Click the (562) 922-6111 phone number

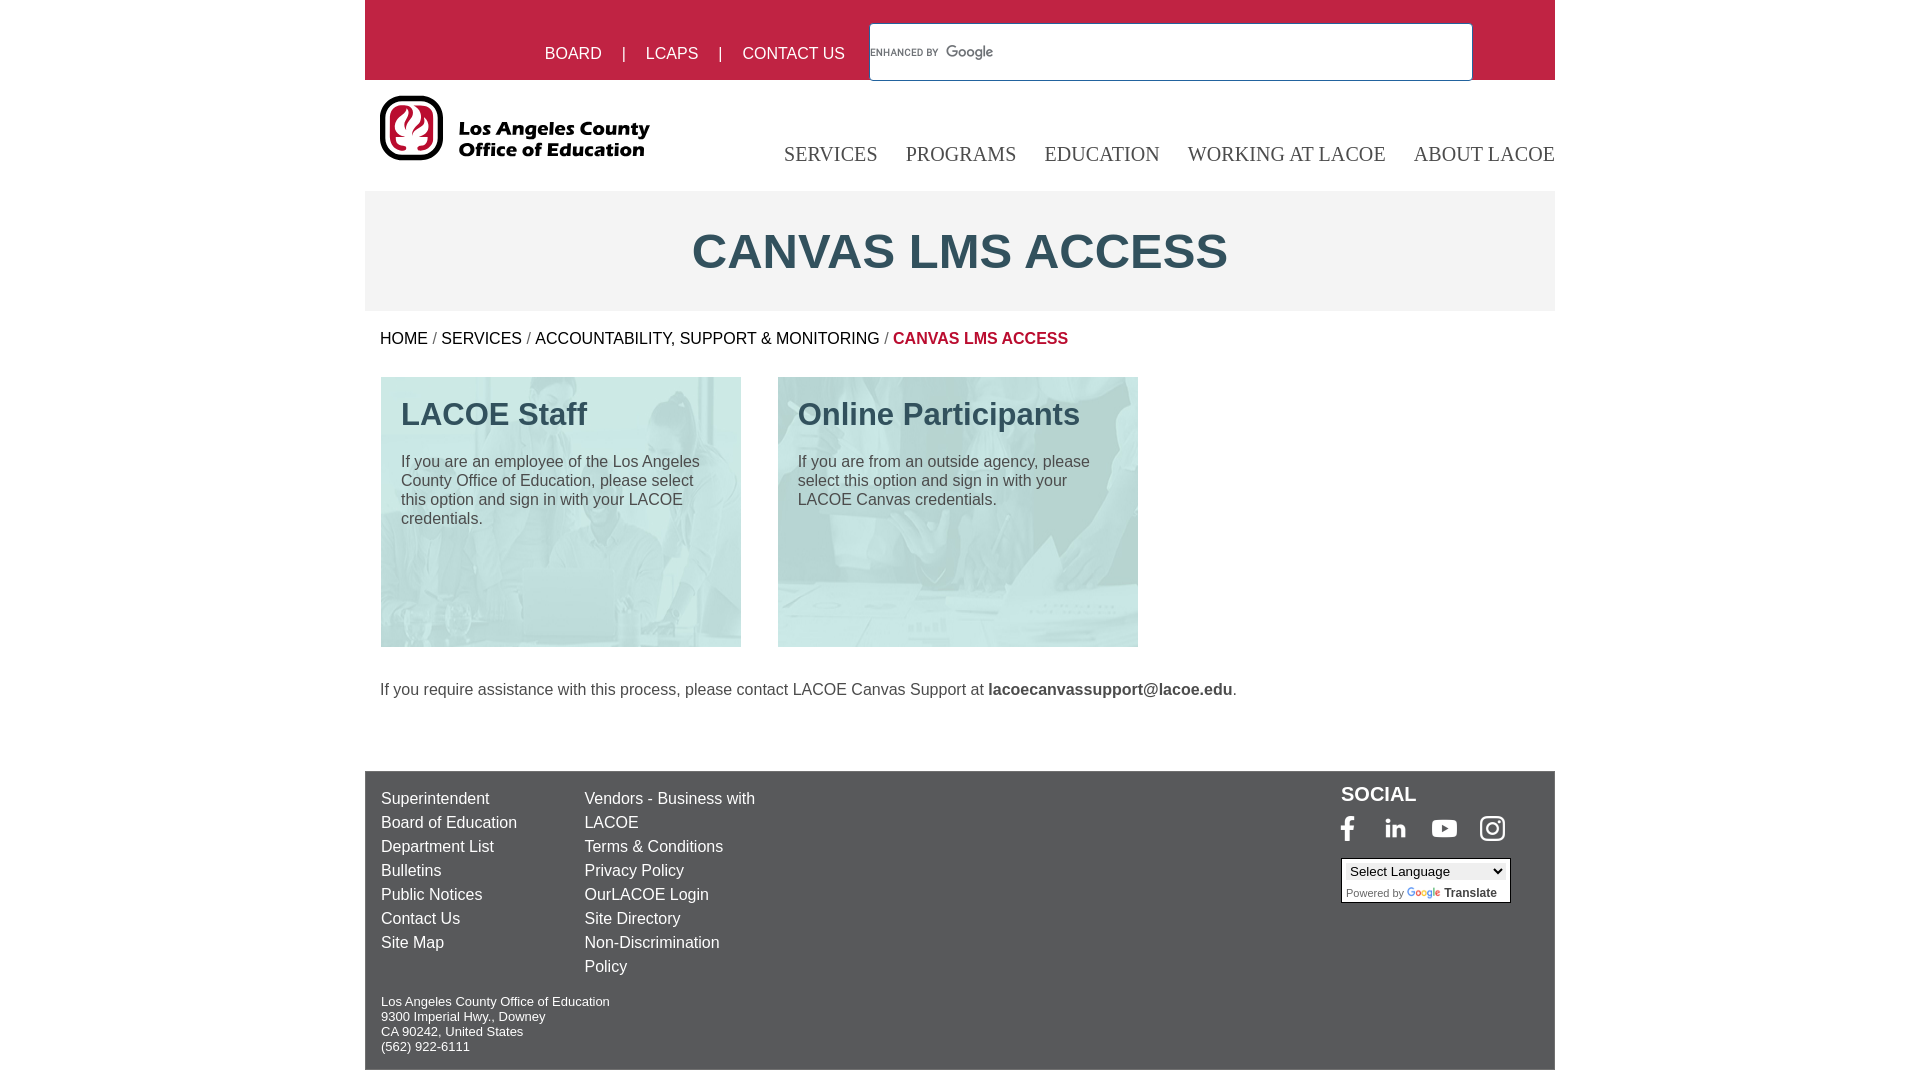click(x=425, y=1046)
